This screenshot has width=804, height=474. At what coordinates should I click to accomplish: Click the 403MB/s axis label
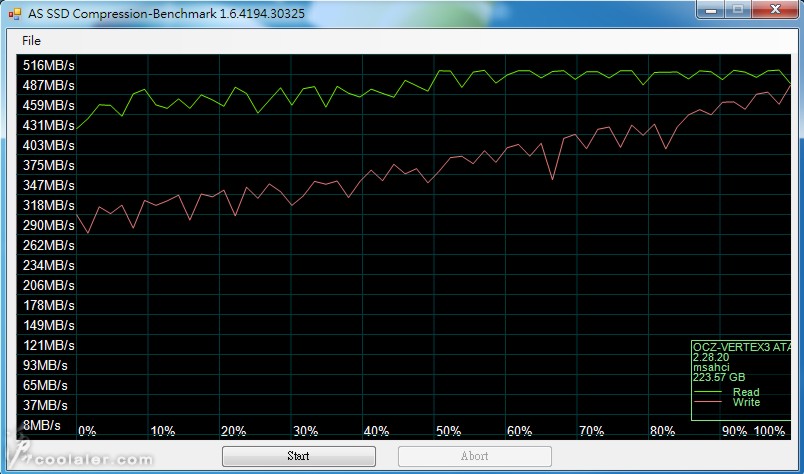pyautogui.click(x=48, y=145)
